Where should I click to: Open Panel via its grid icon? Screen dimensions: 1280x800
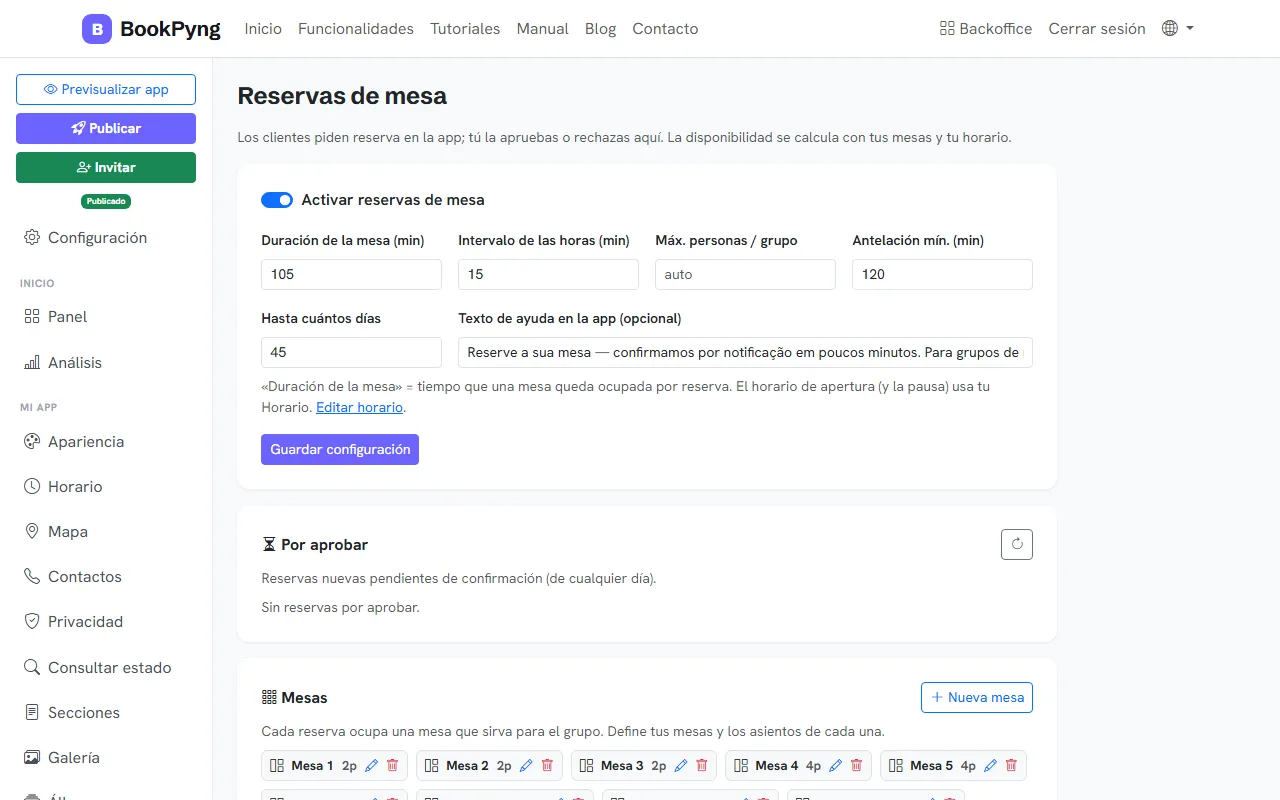click(x=32, y=316)
